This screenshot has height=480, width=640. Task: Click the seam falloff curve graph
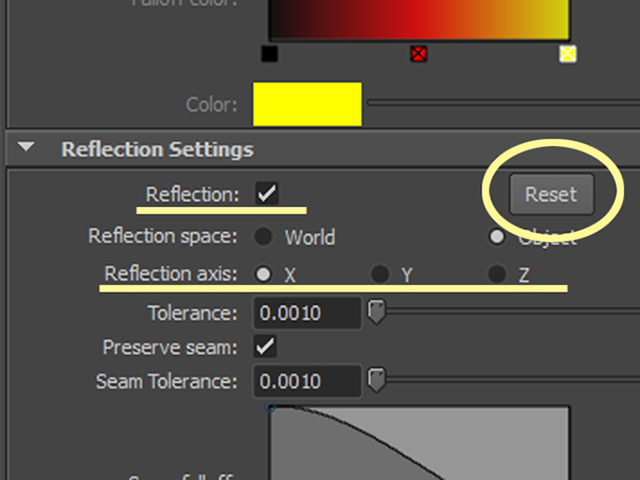pos(419,443)
